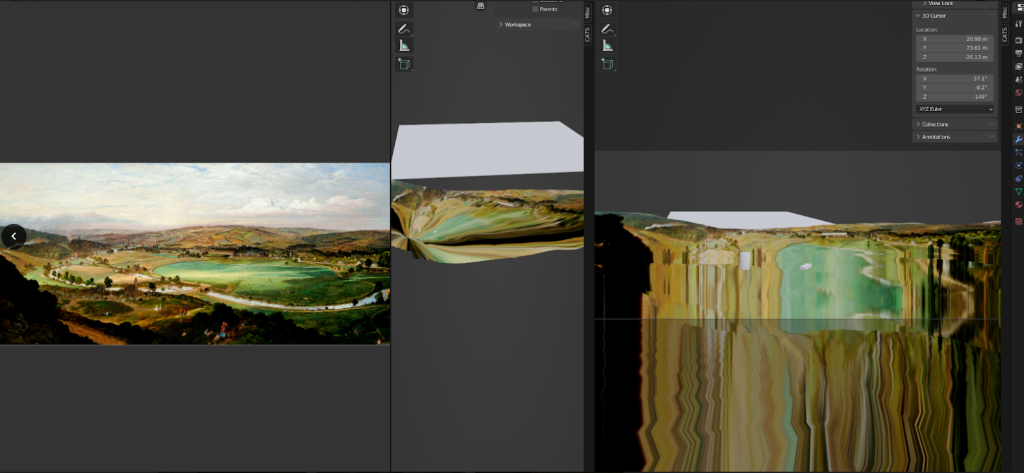Expand the Annotations panel
This screenshot has height=473, width=1024.
point(954,137)
